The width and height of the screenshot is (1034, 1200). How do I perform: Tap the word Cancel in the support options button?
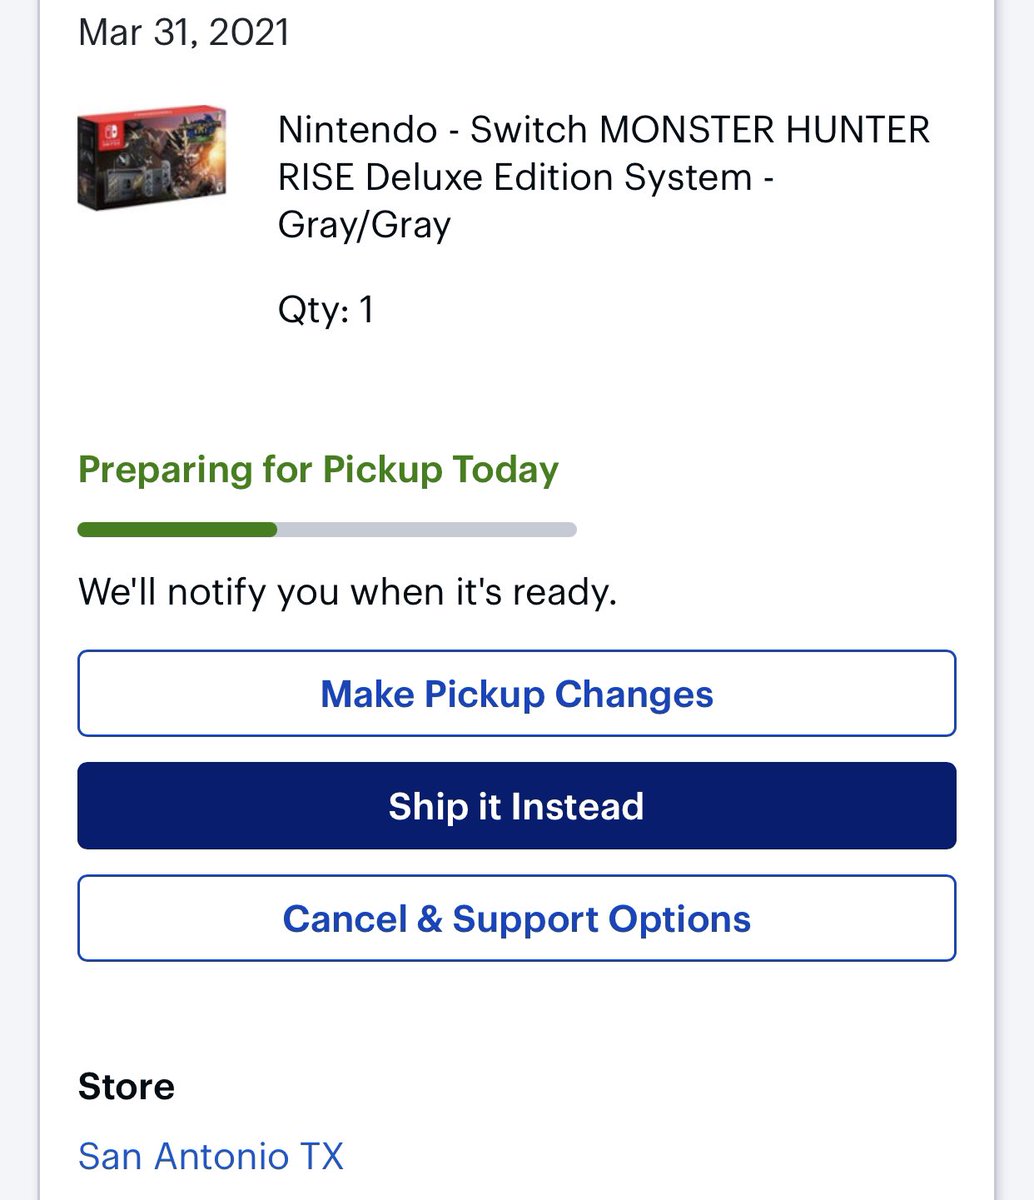[x=344, y=918]
